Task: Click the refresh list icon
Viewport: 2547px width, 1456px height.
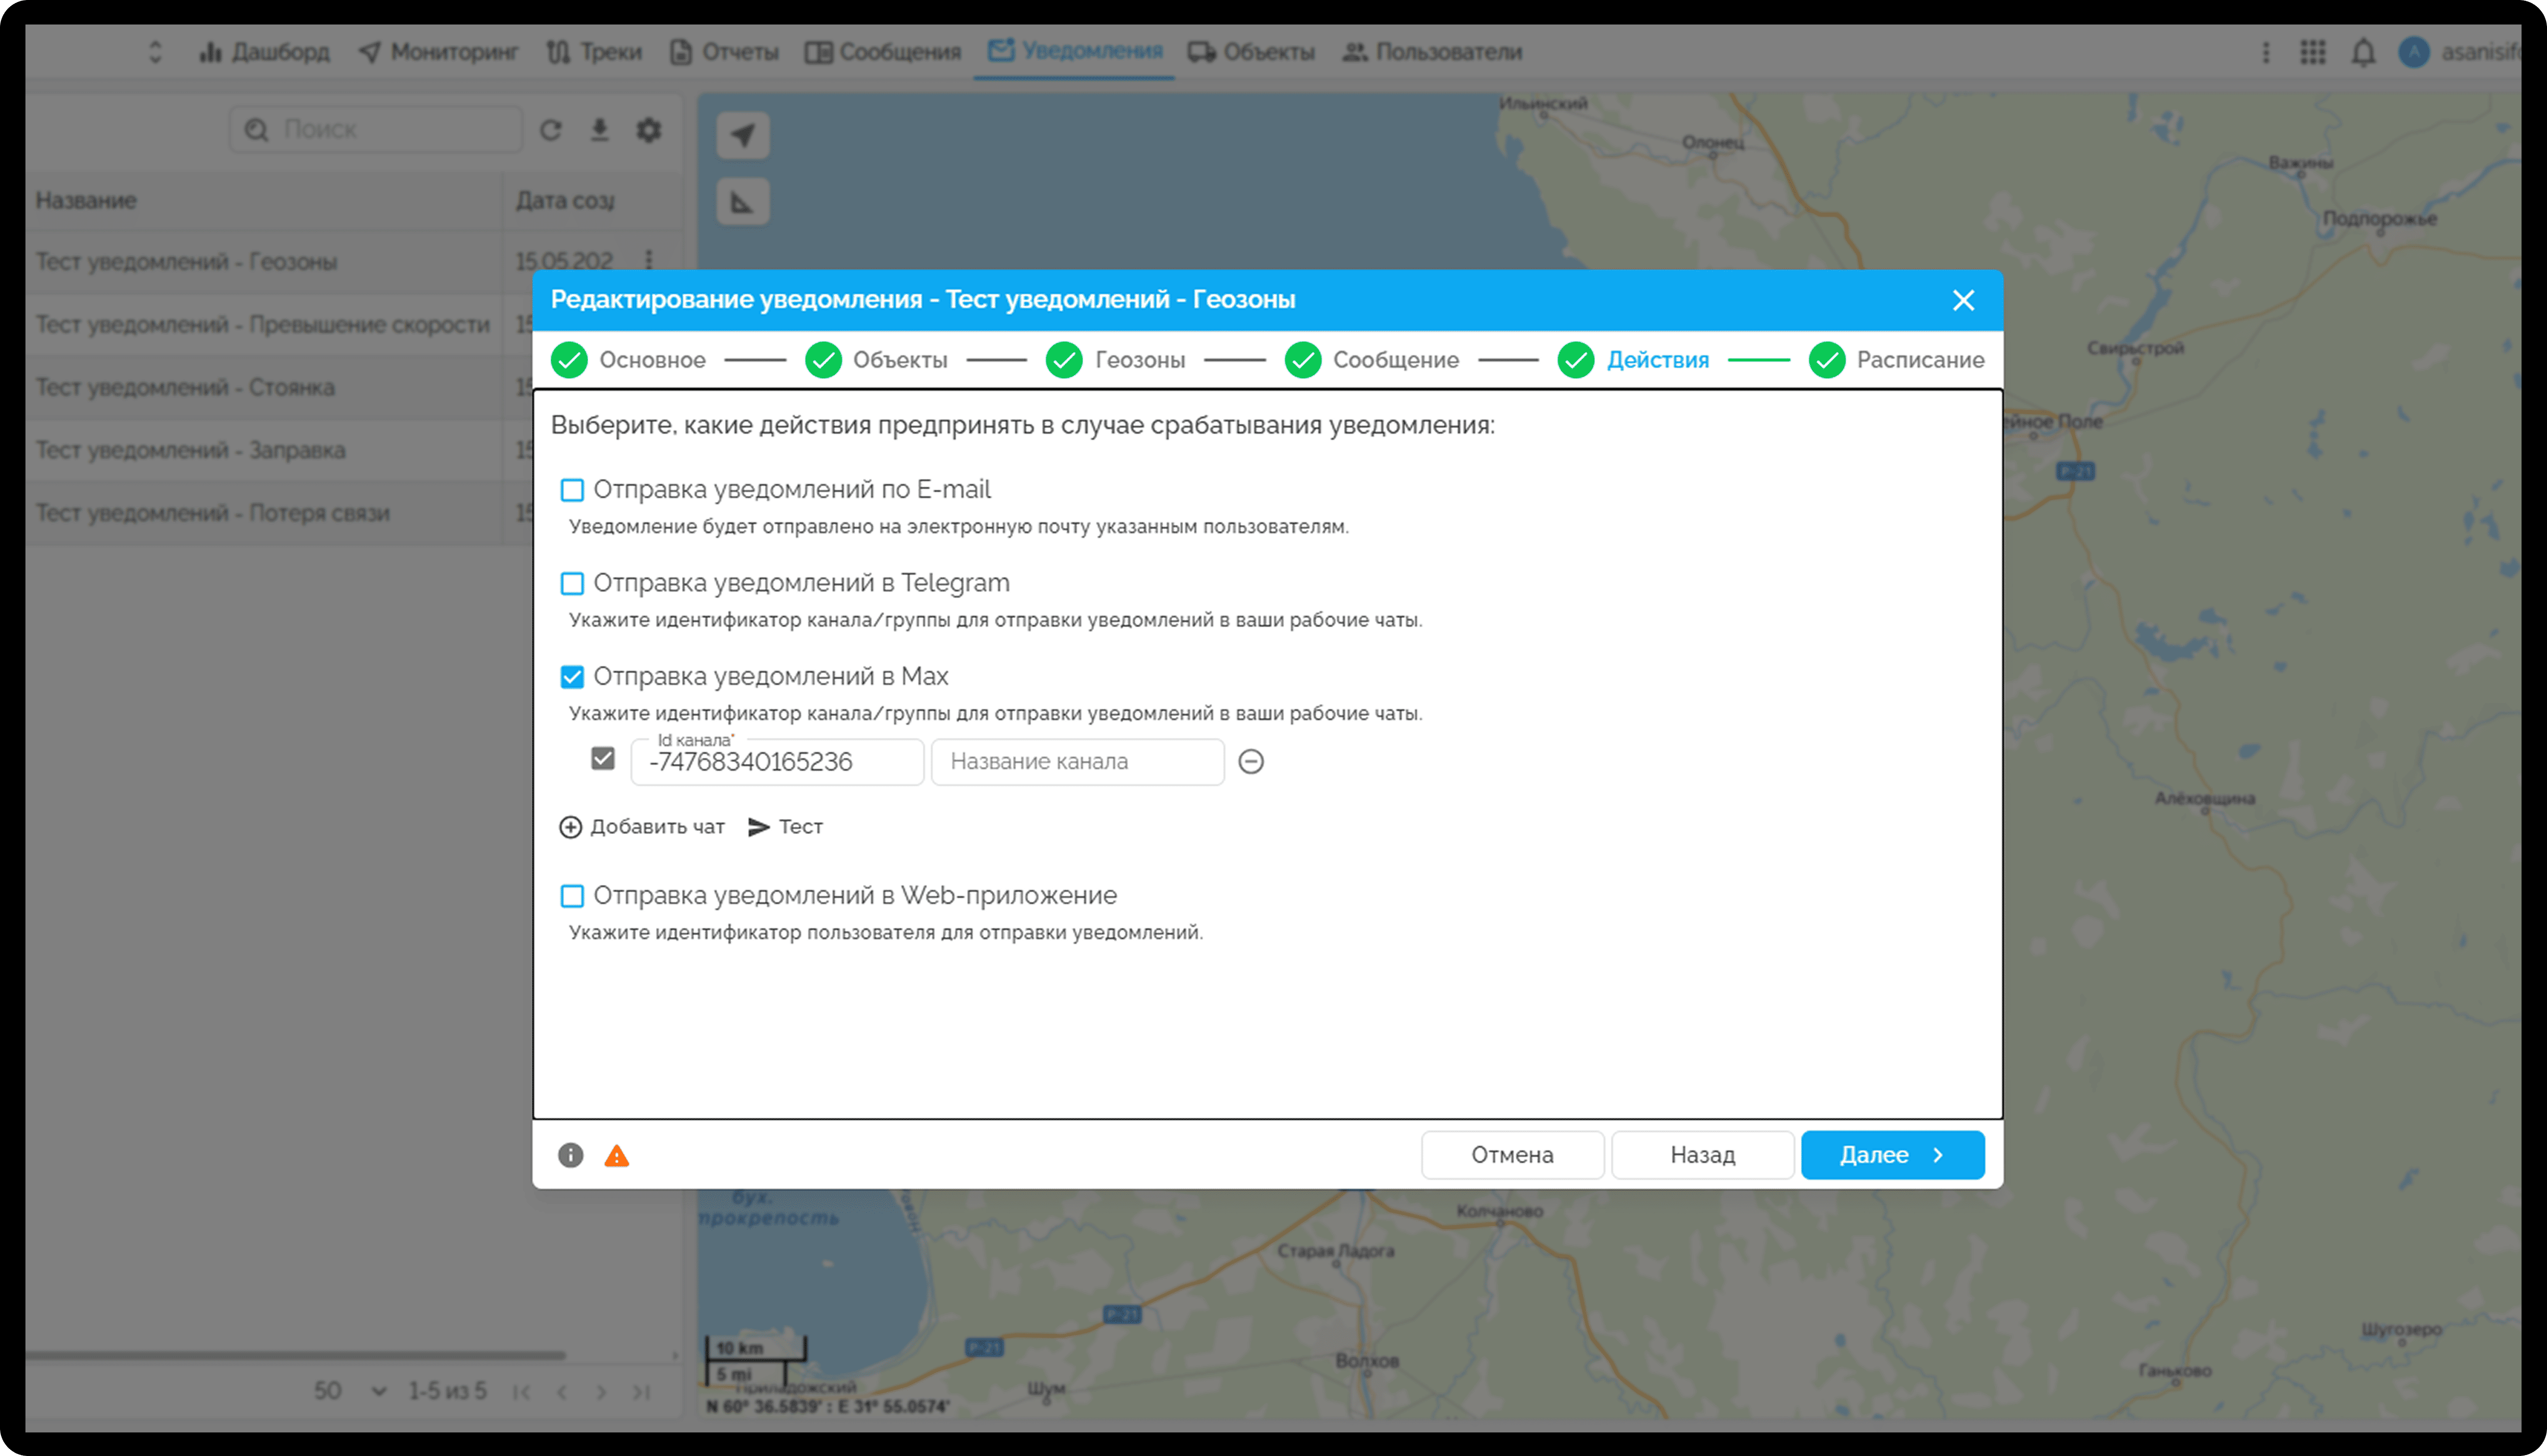Action: (x=551, y=130)
